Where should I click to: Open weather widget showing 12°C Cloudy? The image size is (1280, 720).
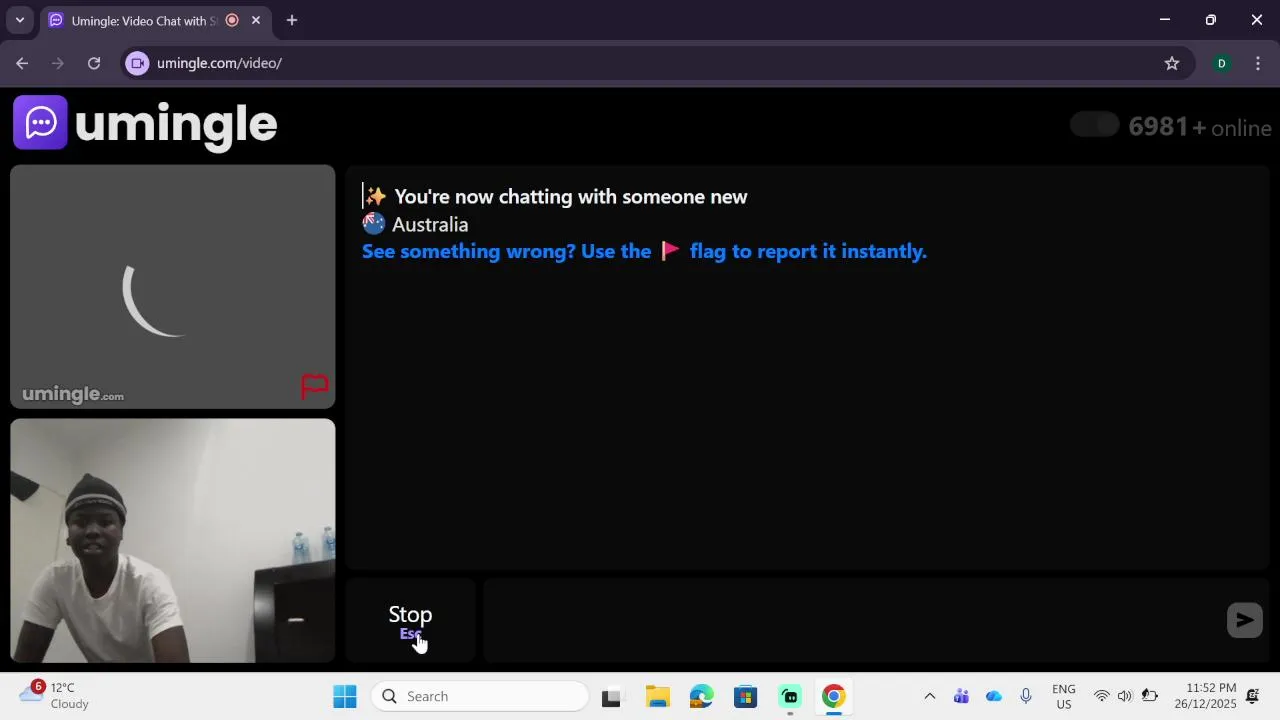56,695
